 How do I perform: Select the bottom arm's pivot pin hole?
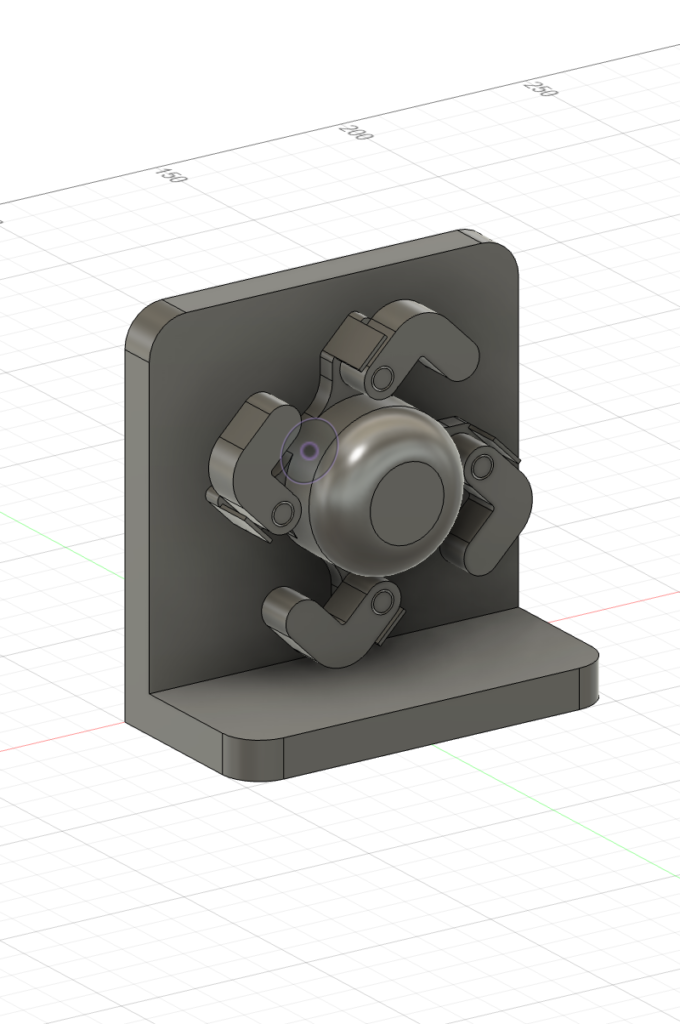[380, 601]
